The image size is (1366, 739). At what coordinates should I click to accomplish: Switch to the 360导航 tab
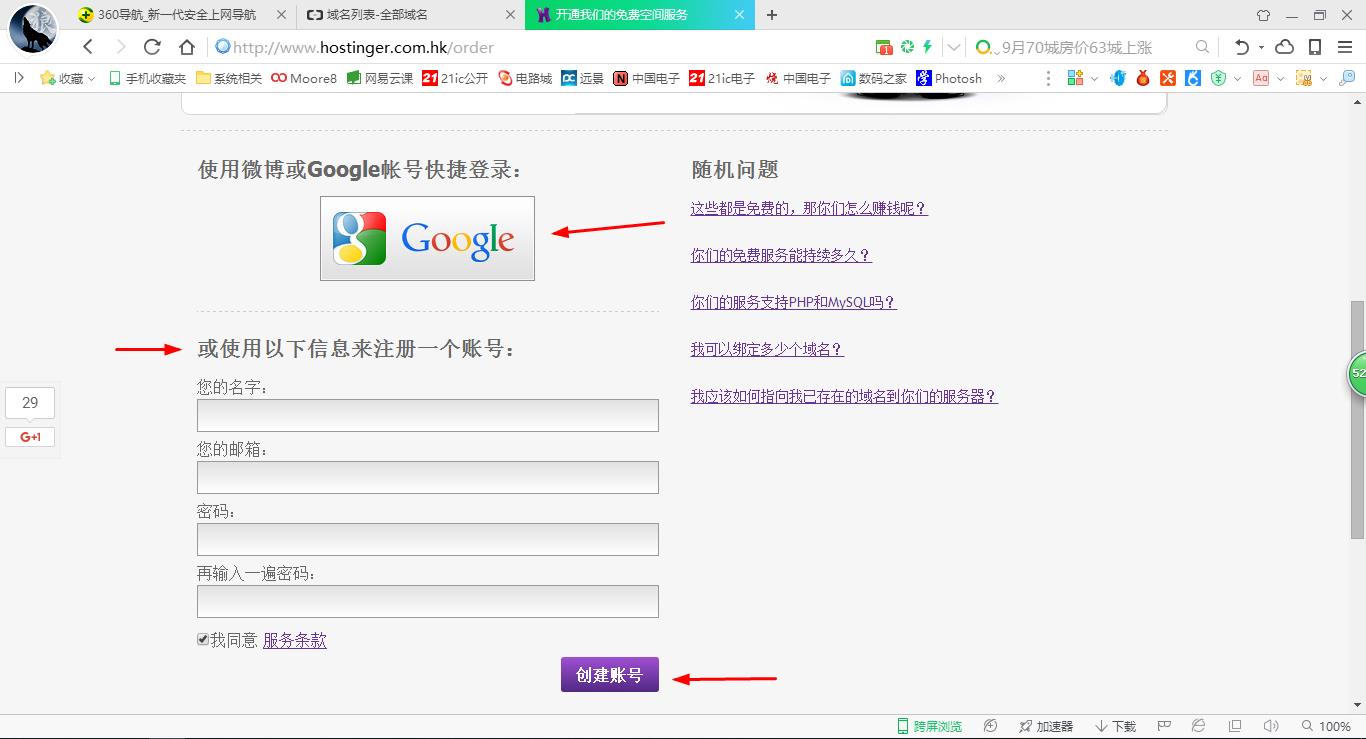(167, 15)
